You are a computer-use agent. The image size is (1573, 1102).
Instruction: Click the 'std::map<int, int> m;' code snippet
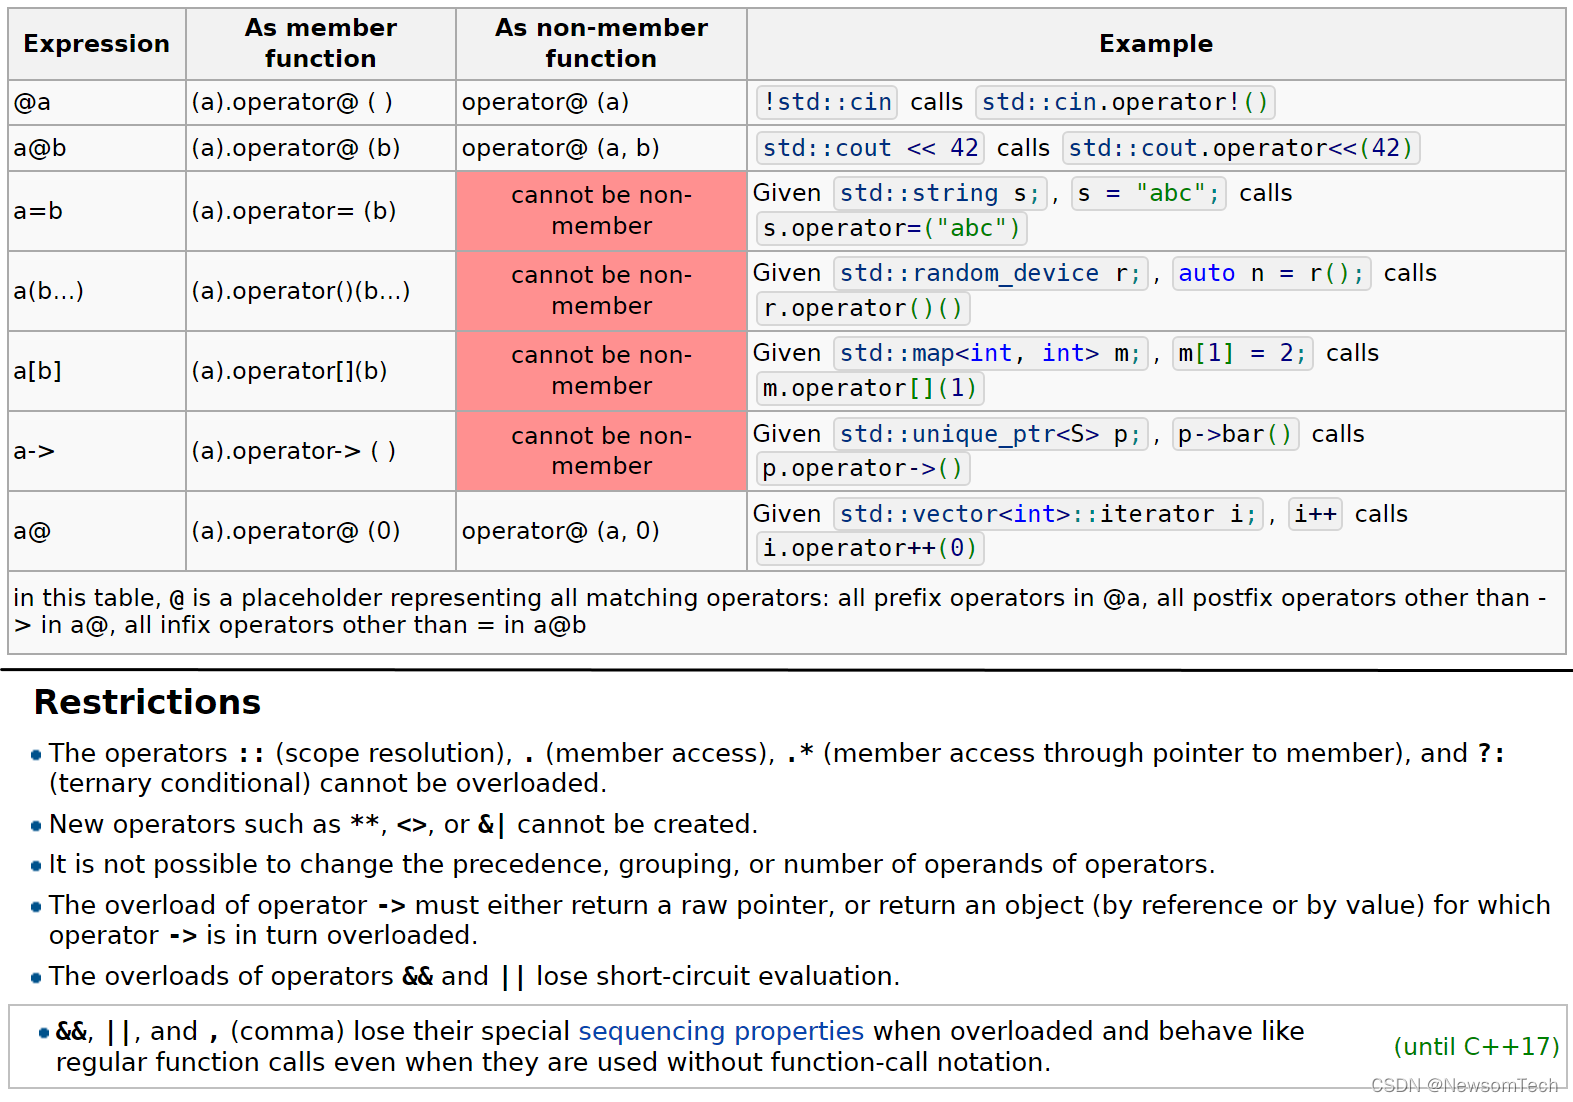click(990, 353)
